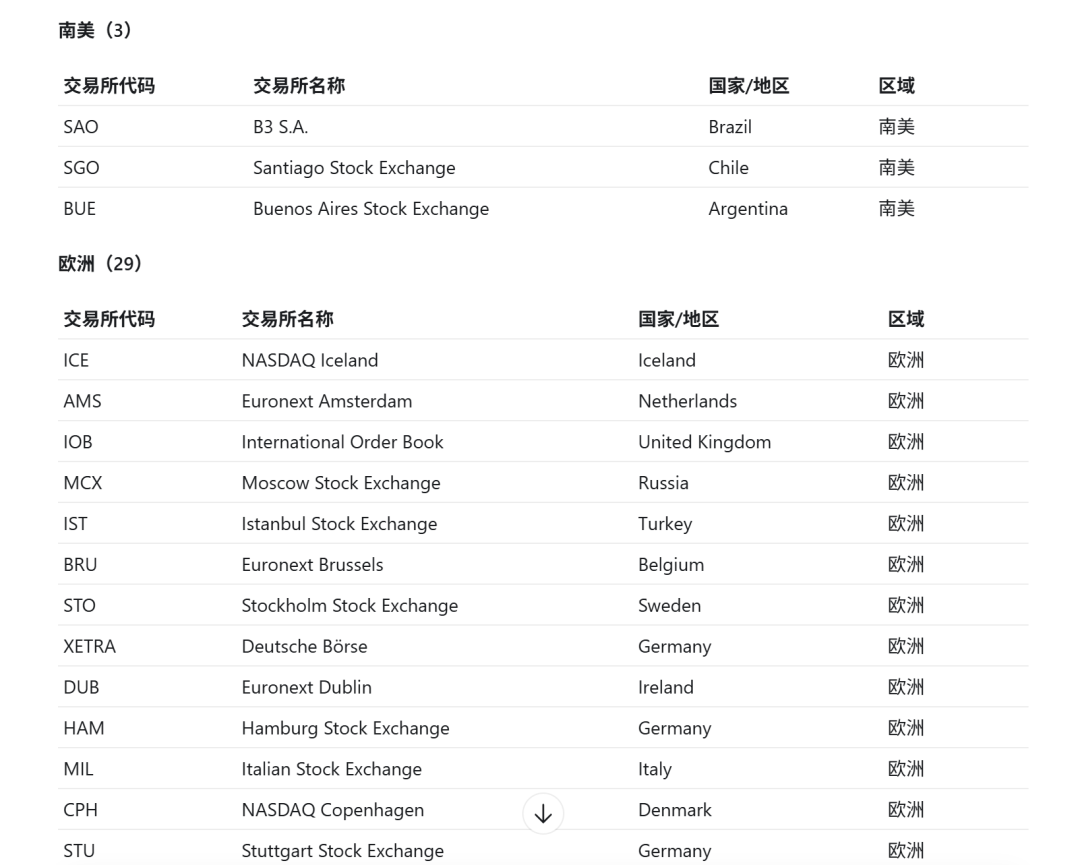Image resolution: width=1080 pixels, height=865 pixels.
Task: Click the SGO exchange code cell
Action: click(81, 167)
